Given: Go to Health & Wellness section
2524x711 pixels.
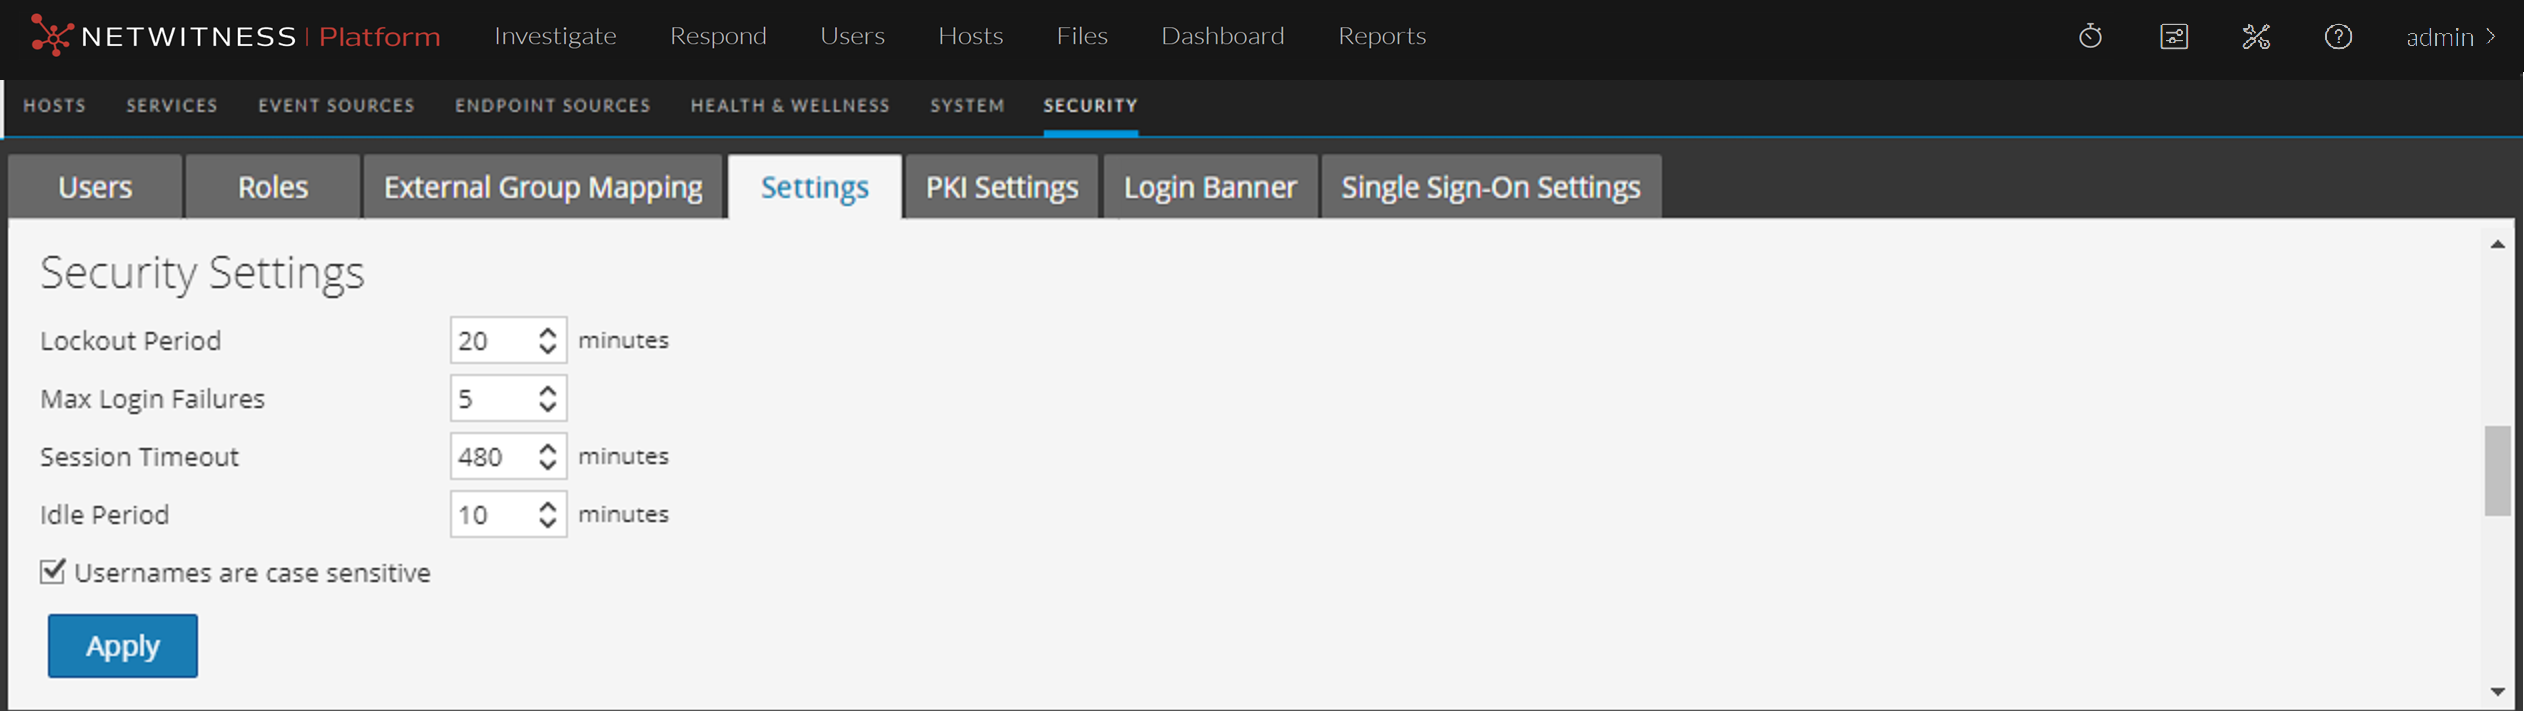Looking at the screenshot, I should [x=790, y=106].
